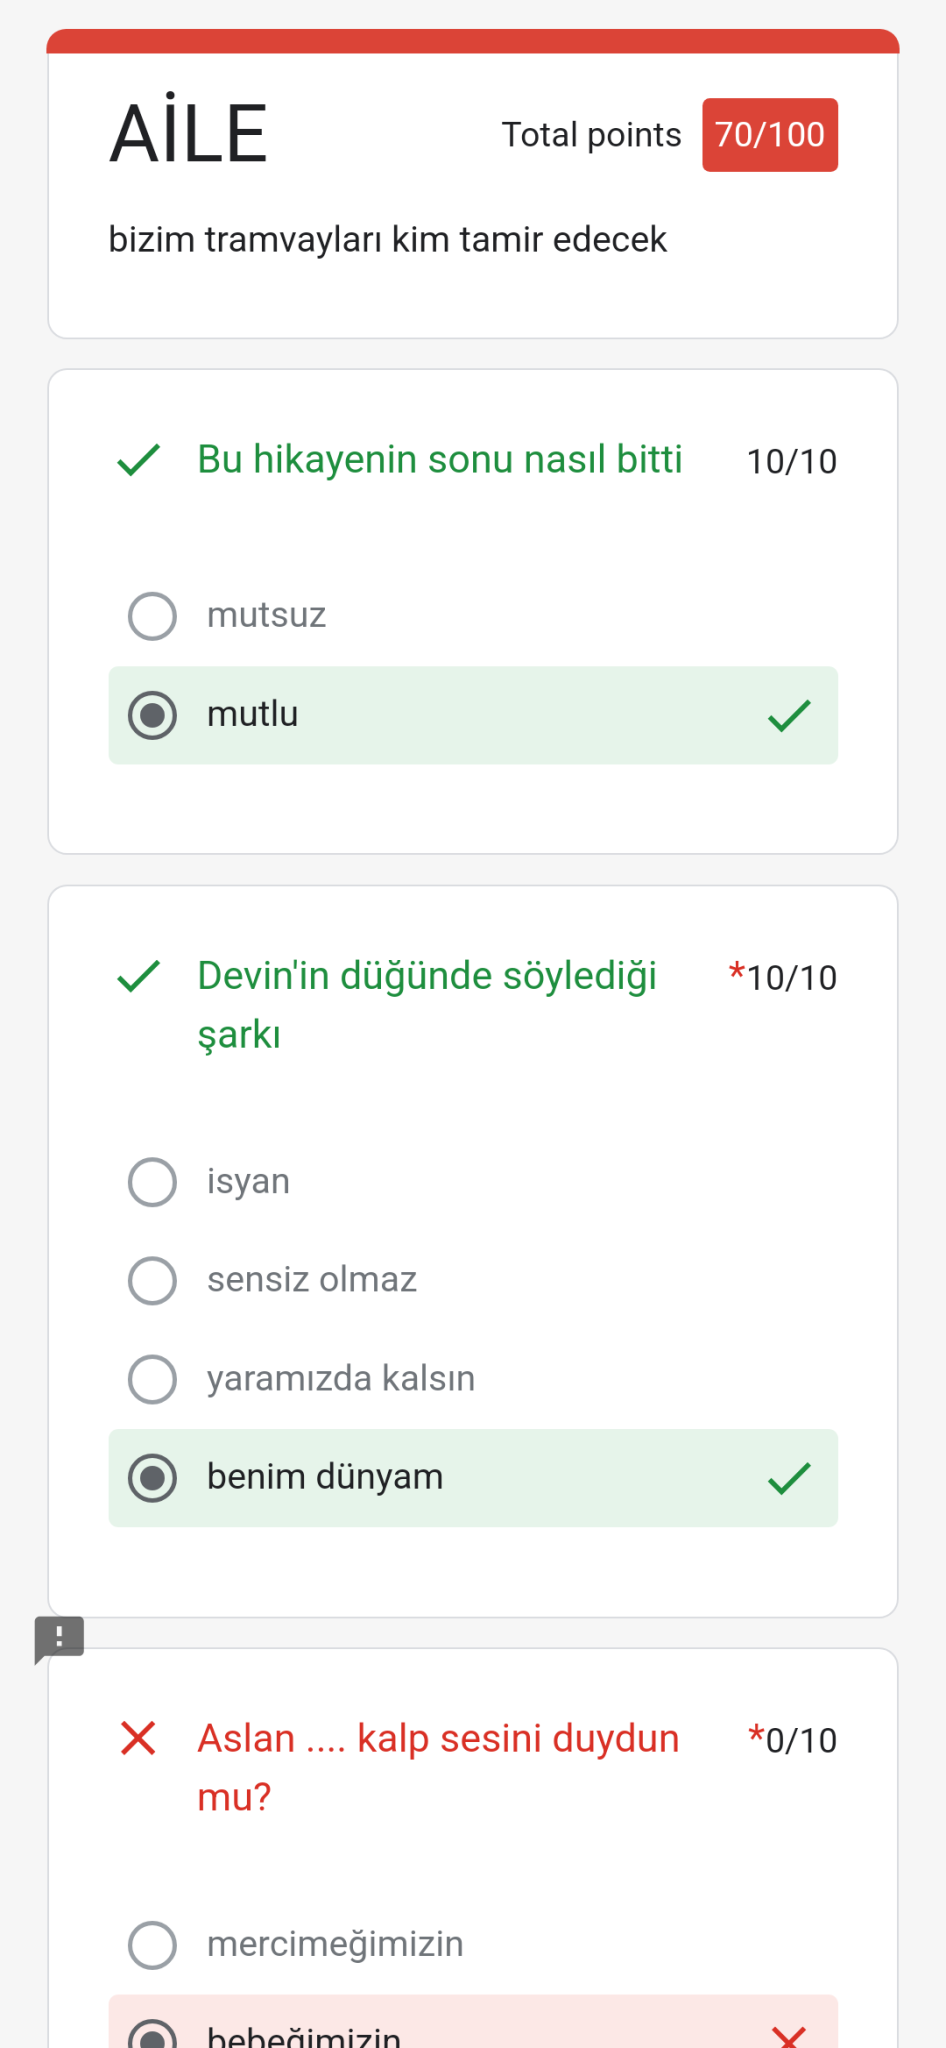The image size is (946, 2048).
Task: Click green checkmark beside 'Bu hikayenin sonu' question
Action: coord(138,460)
